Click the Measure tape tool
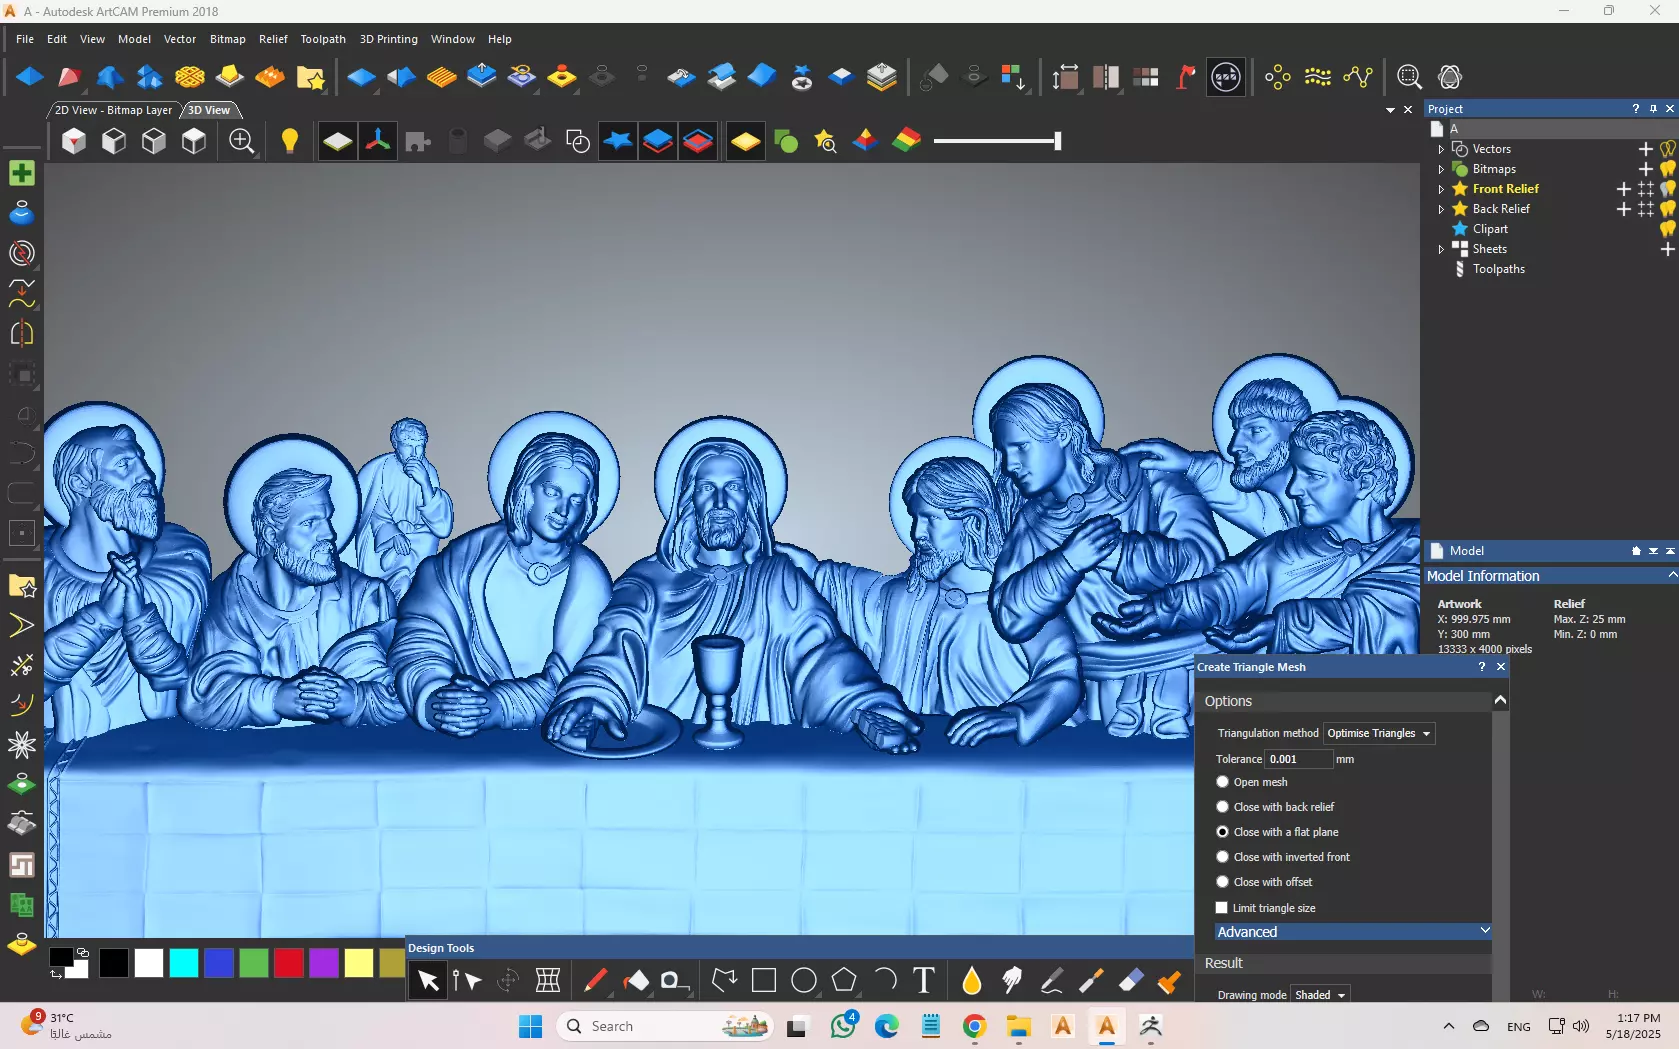This screenshot has height=1049, width=1679. pyautogui.click(x=675, y=980)
